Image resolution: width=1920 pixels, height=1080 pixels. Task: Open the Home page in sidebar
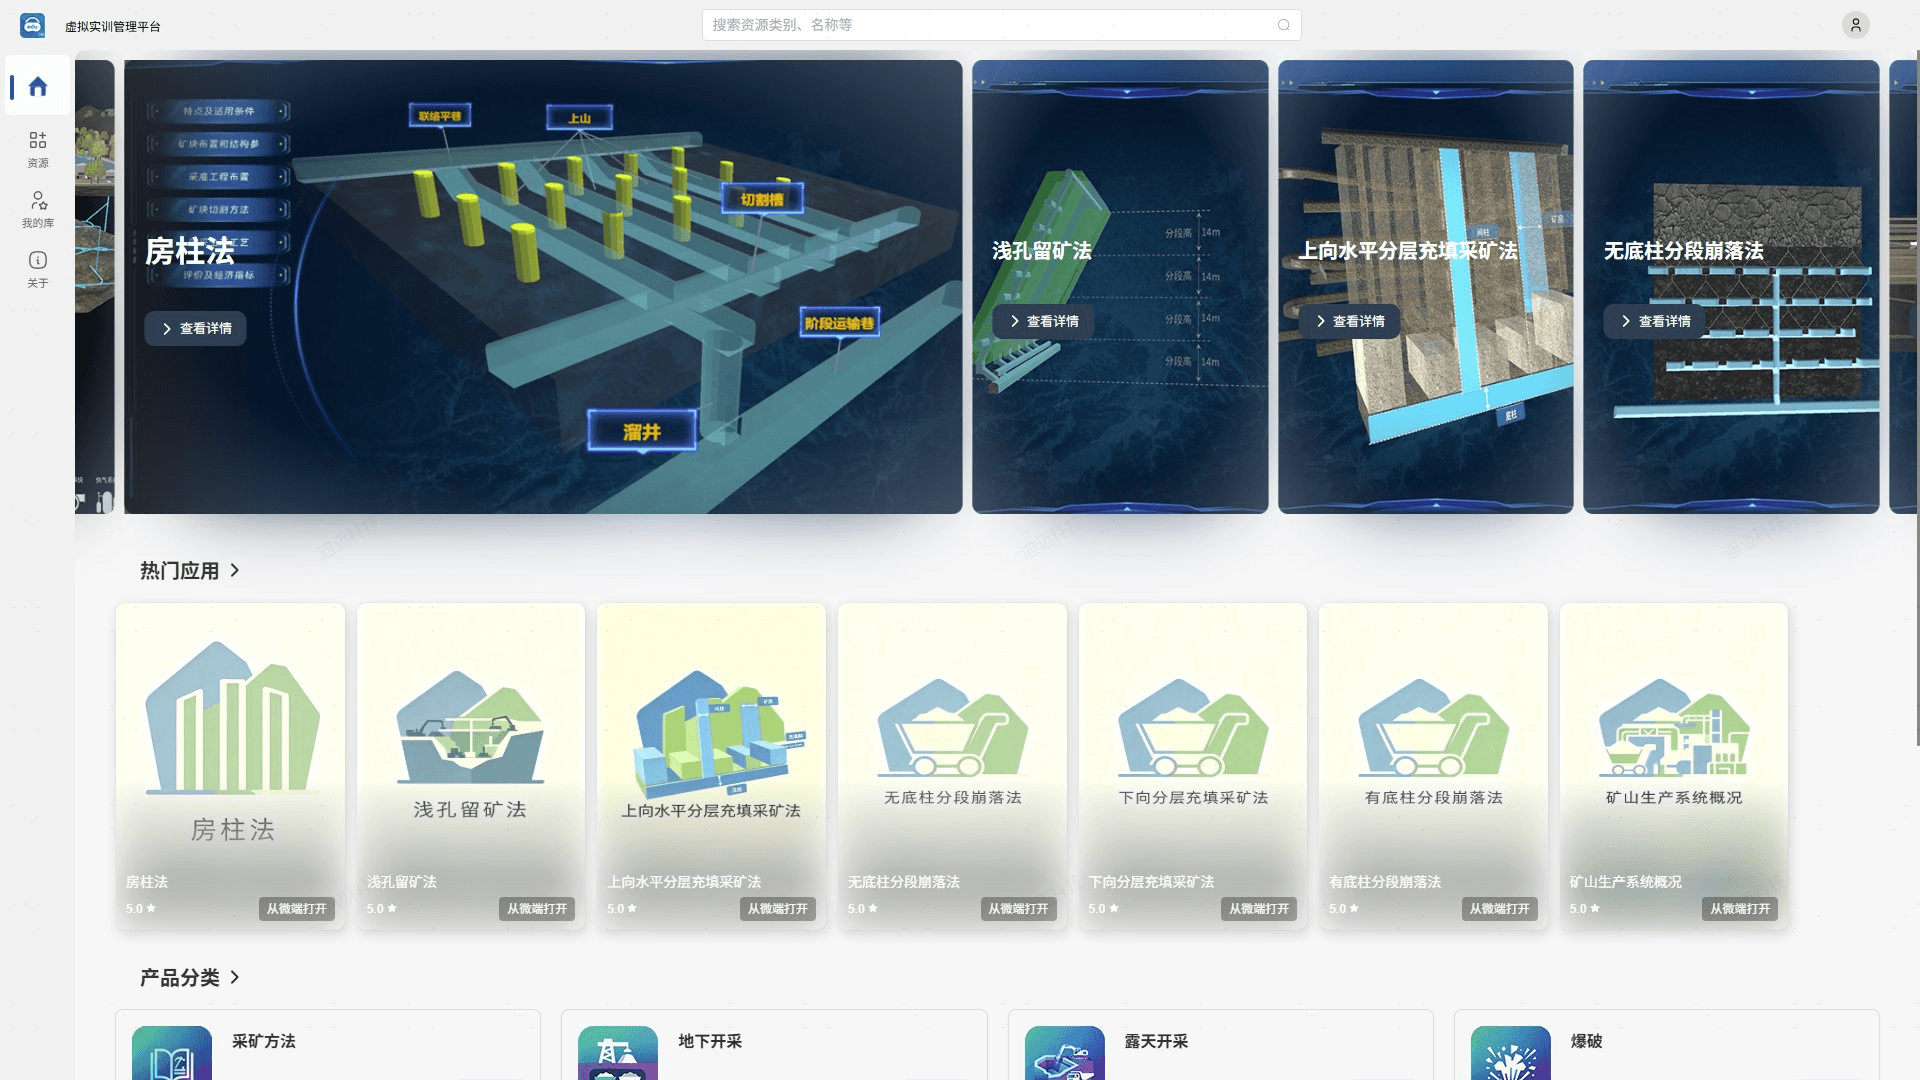tap(38, 86)
